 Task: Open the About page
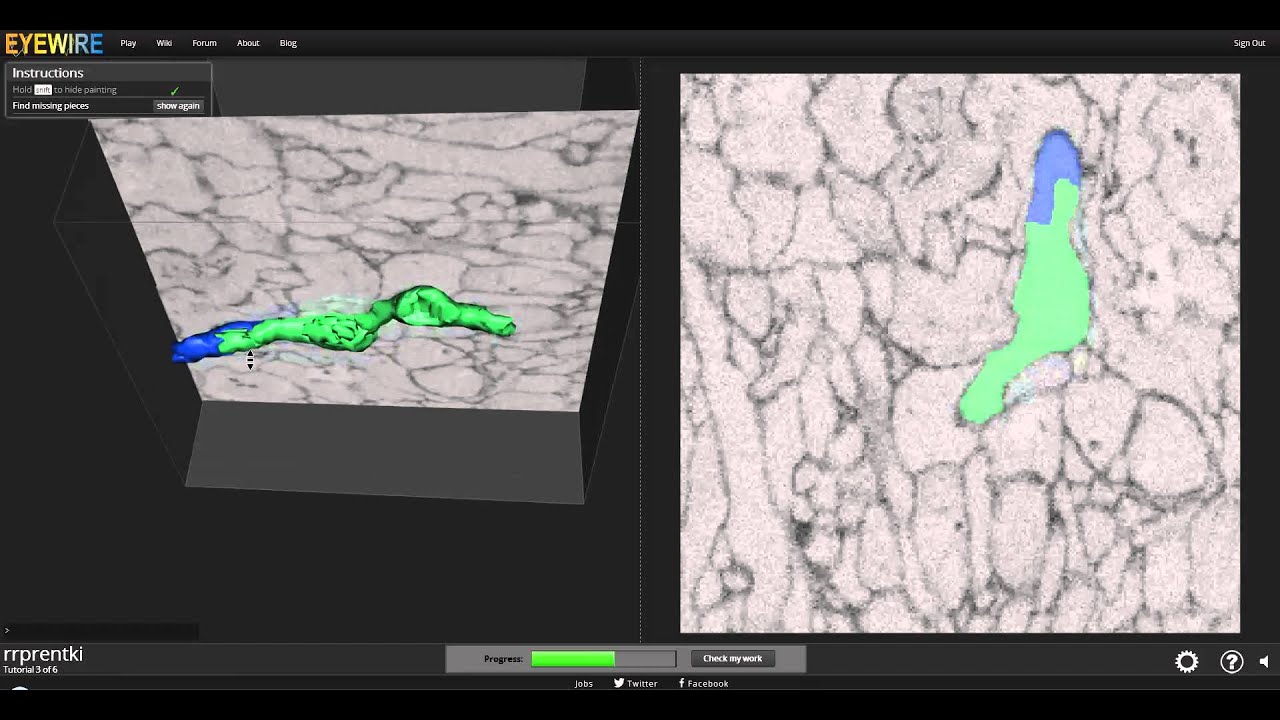point(248,43)
